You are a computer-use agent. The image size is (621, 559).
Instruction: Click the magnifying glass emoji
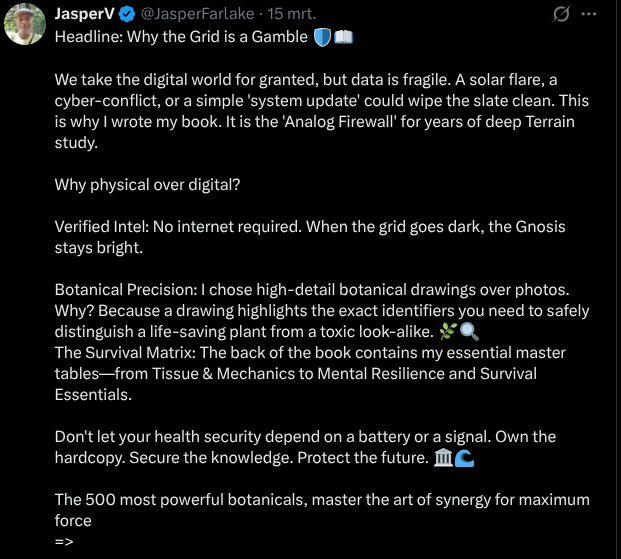pos(469,332)
